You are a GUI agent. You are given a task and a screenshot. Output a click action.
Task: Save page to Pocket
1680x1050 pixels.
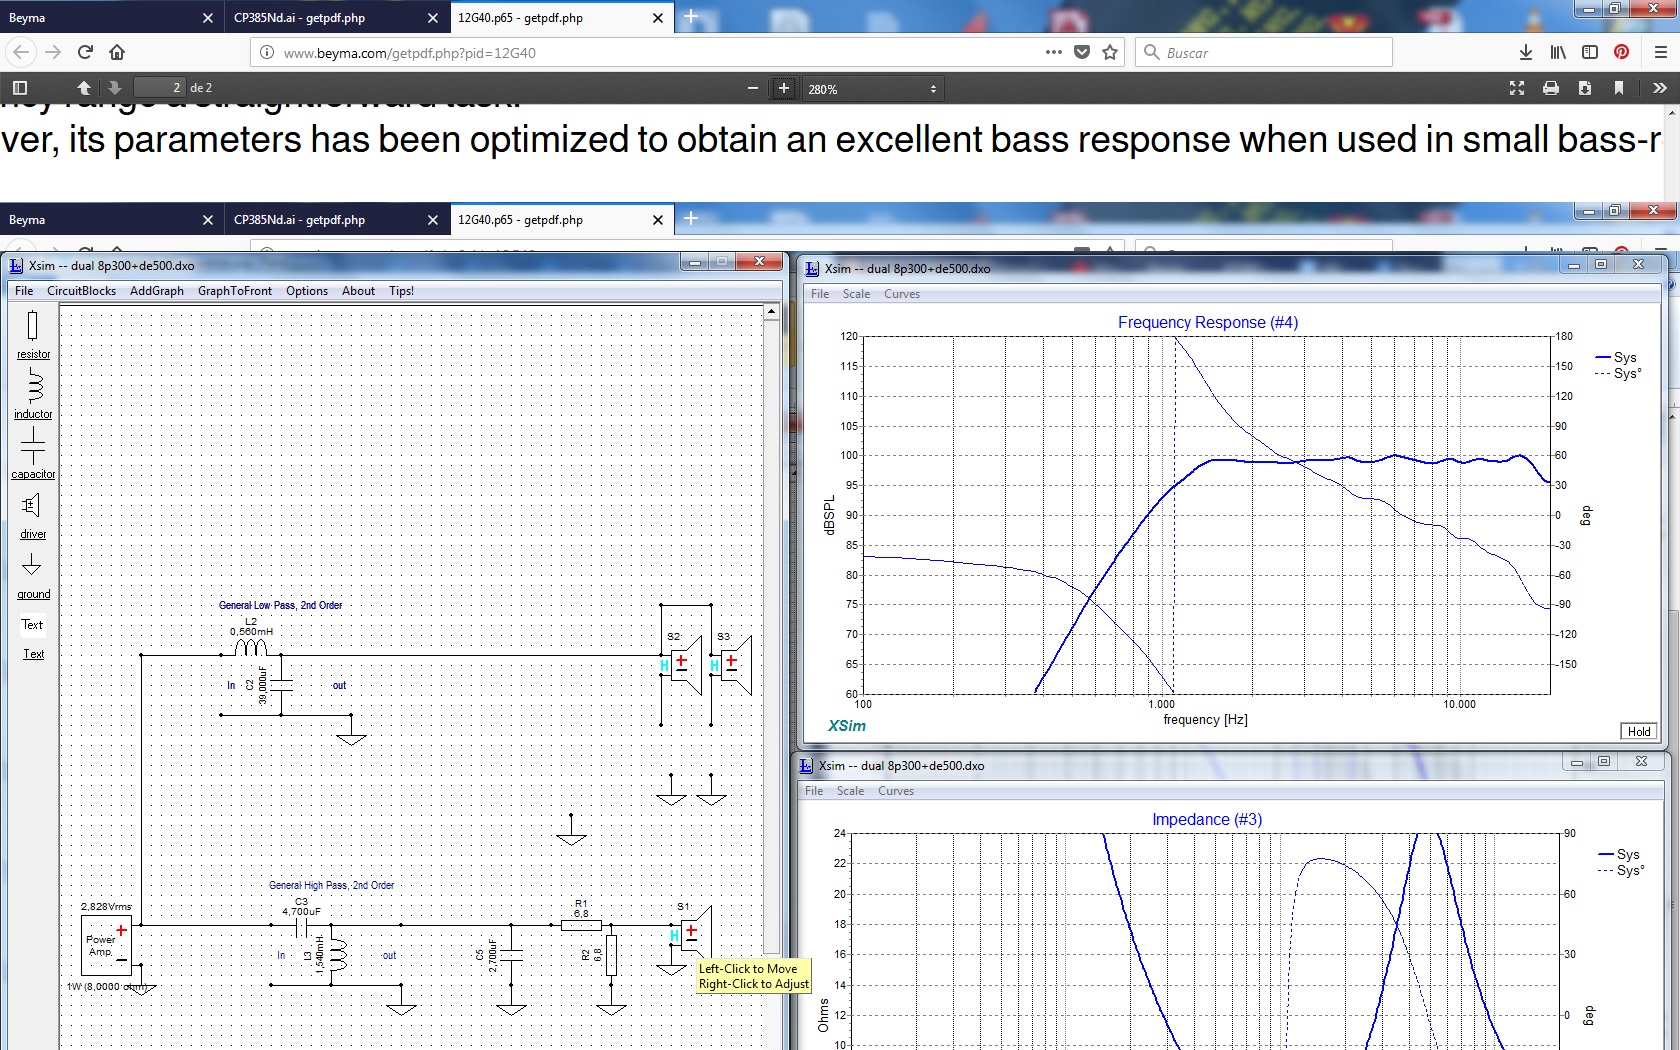pyautogui.click(x=1082, y=52)
